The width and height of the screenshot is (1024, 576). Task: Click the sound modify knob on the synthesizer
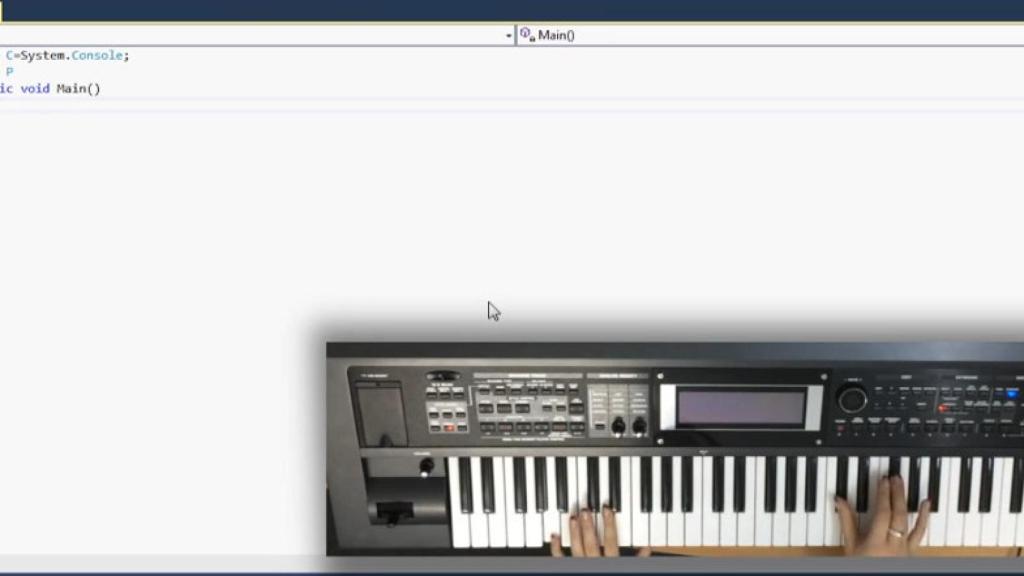pyautogui.click(x=617, y=427)
